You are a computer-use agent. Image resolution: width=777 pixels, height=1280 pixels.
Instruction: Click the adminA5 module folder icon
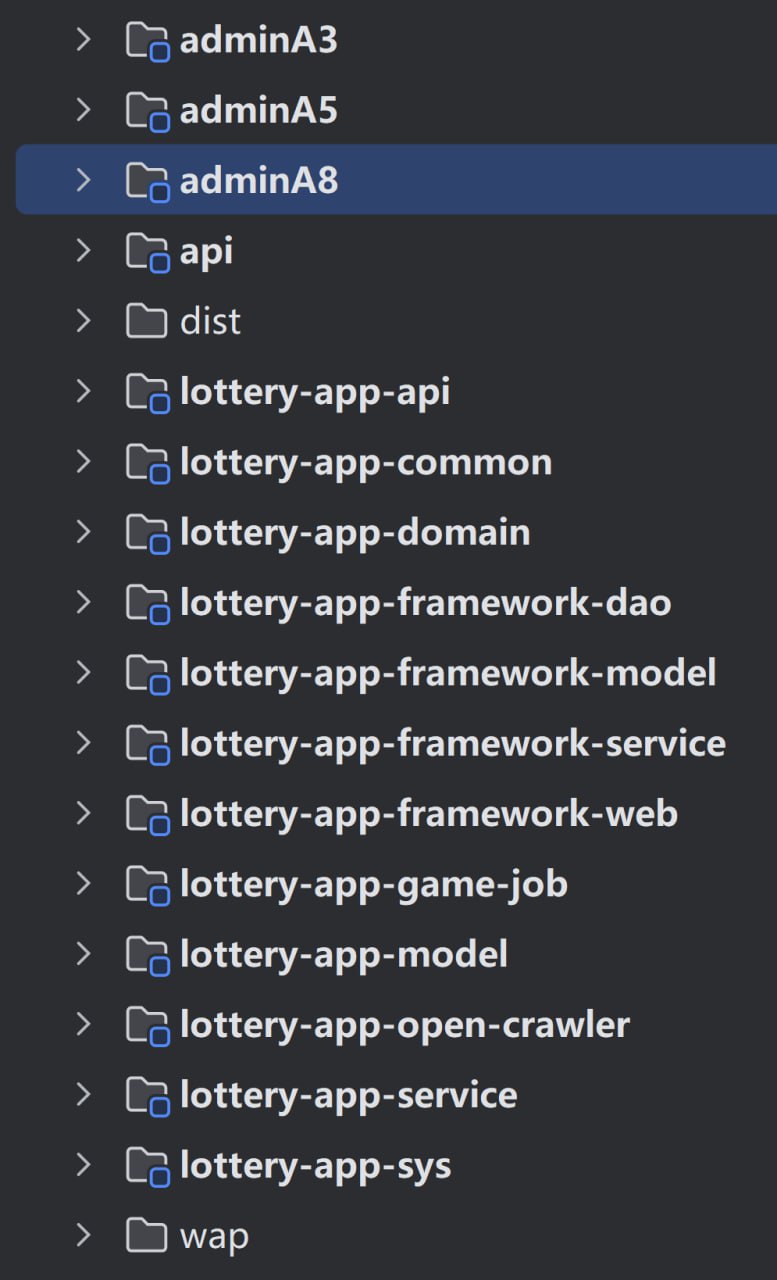[147, 111]
